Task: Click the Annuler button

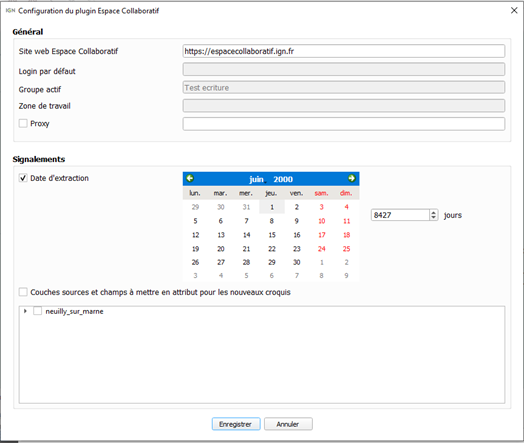Action: click(288, 424)
